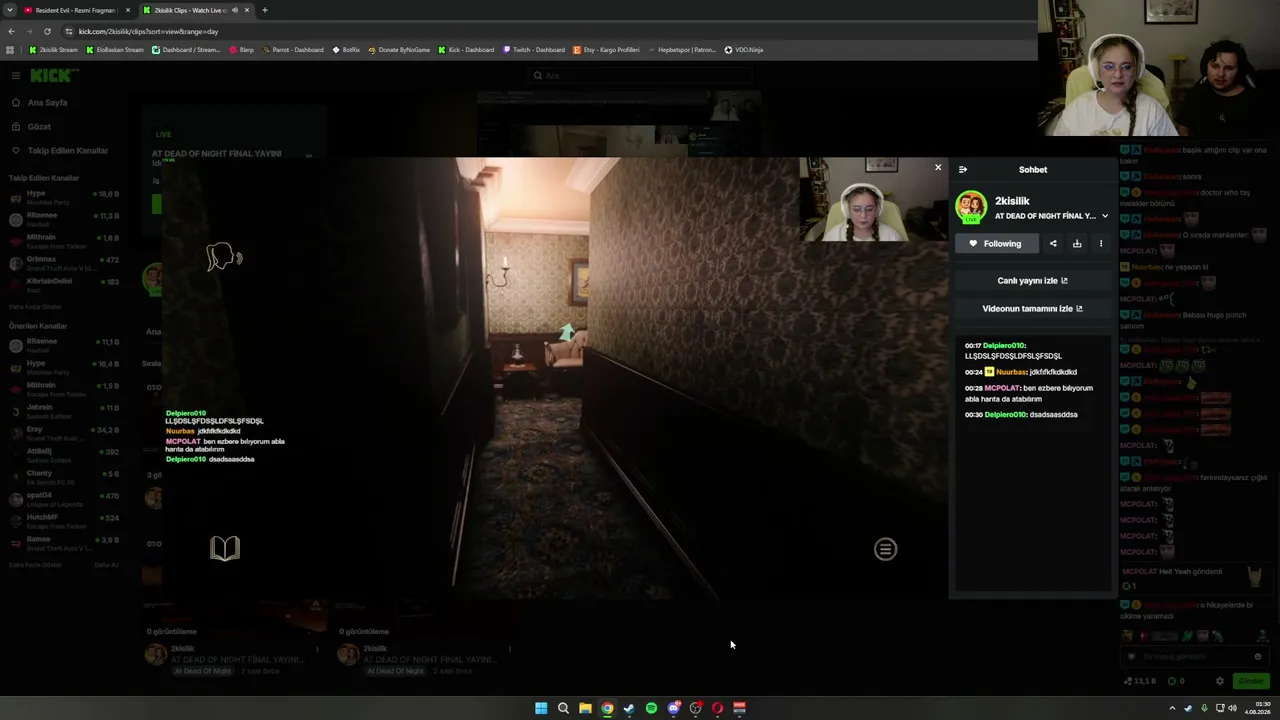Open the VDO.Ninja bookmark

[x=744, y=50]
